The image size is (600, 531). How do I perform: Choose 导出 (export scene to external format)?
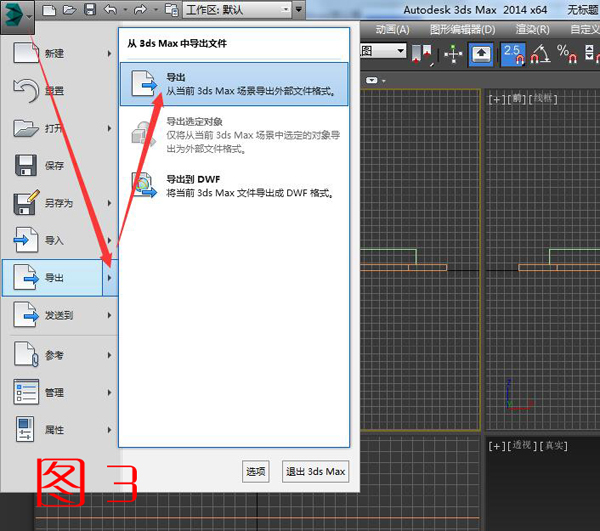point(234,84)
